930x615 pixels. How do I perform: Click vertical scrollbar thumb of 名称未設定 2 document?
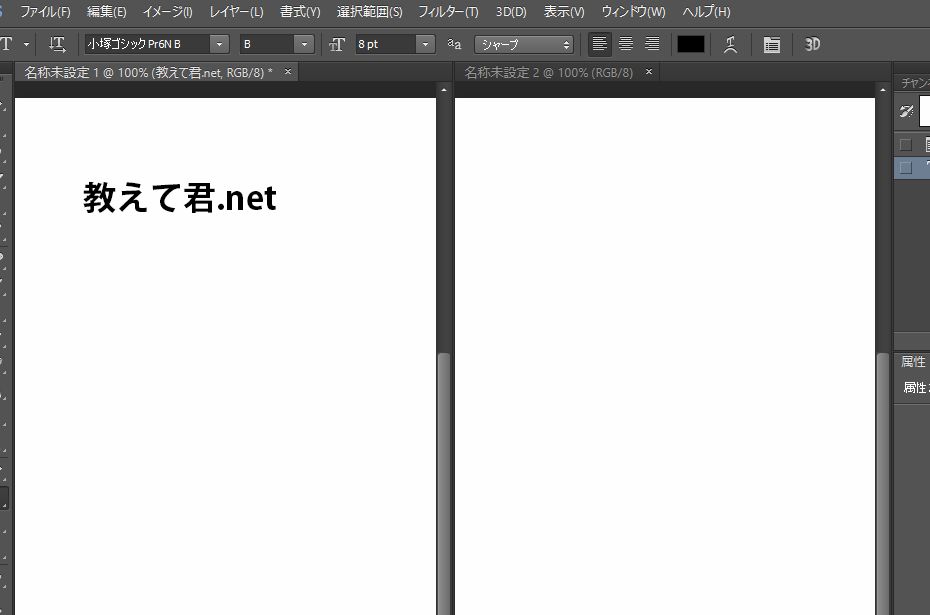883,483
